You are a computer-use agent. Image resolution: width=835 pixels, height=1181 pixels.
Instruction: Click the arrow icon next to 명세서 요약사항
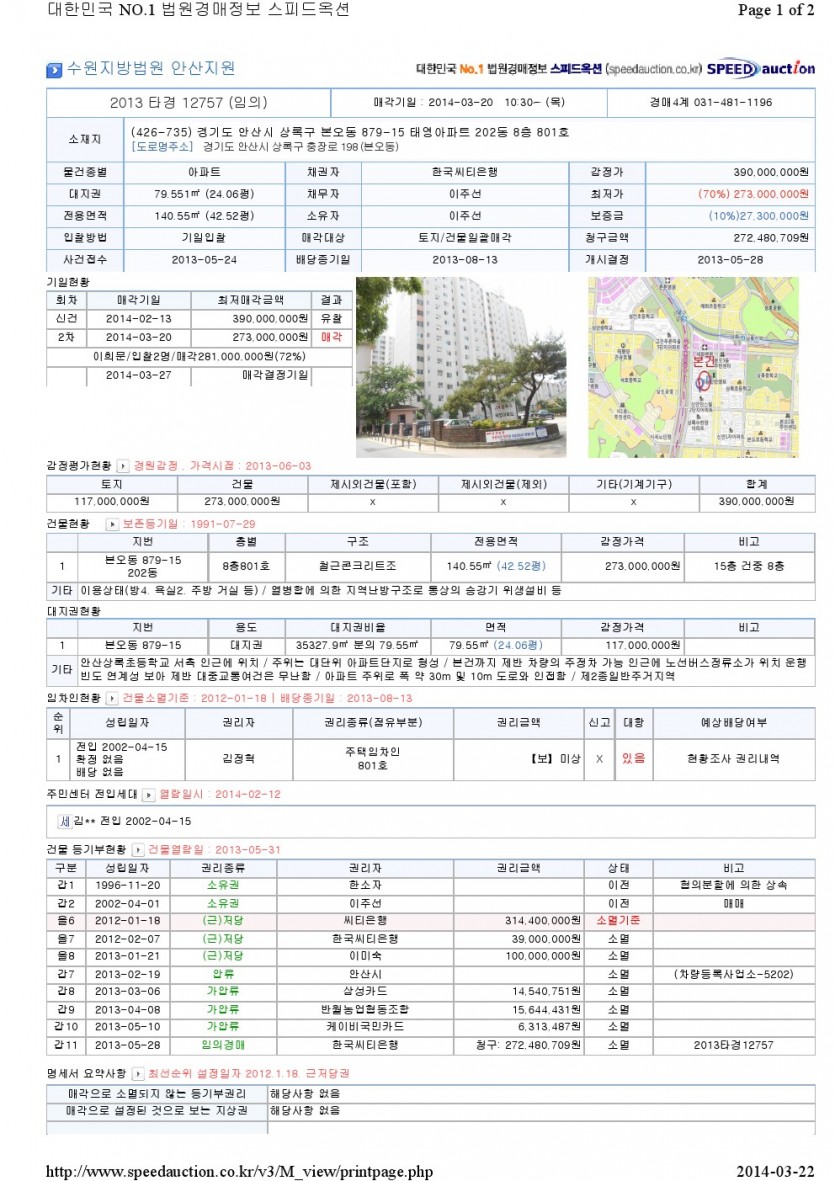click(x=138, y=1073)
